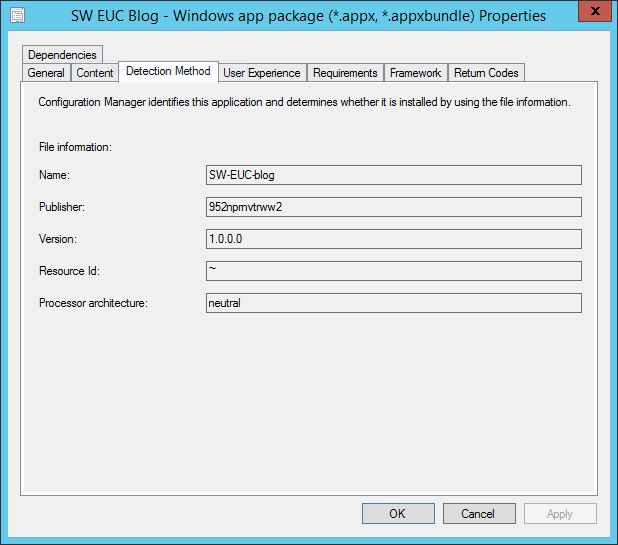Click the Name field showing SW-EUC-blog
This screenshot has height=545, width=618.
pos(392,175)
